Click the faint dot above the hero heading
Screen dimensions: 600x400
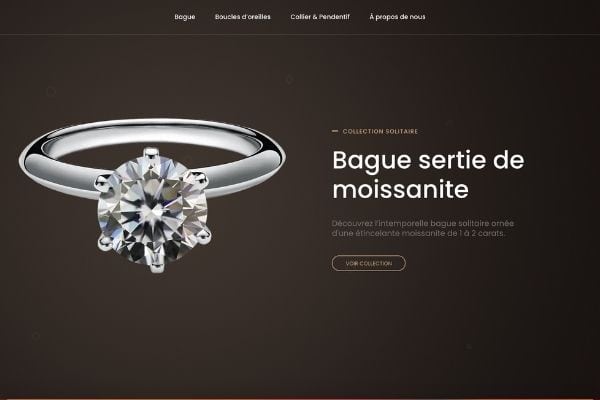coord(449,123)
